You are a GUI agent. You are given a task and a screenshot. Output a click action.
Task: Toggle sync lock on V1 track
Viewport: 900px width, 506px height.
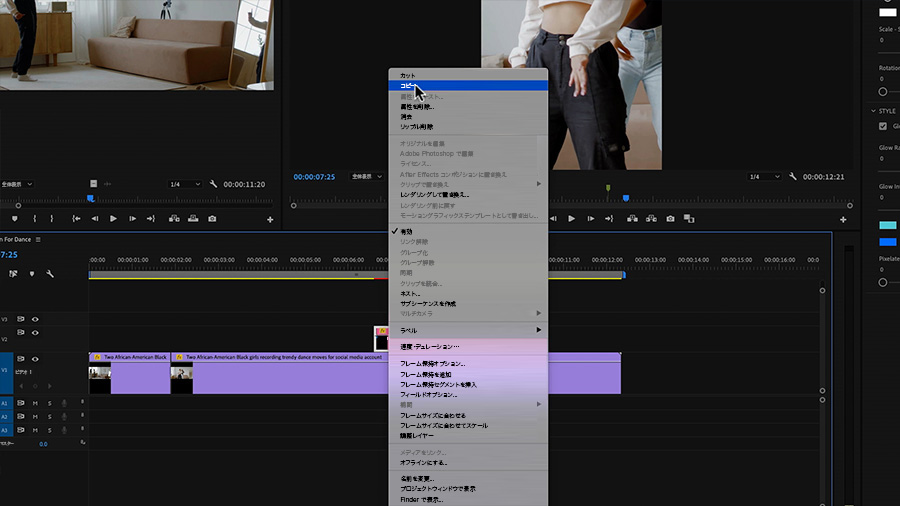tap(21, 359)
